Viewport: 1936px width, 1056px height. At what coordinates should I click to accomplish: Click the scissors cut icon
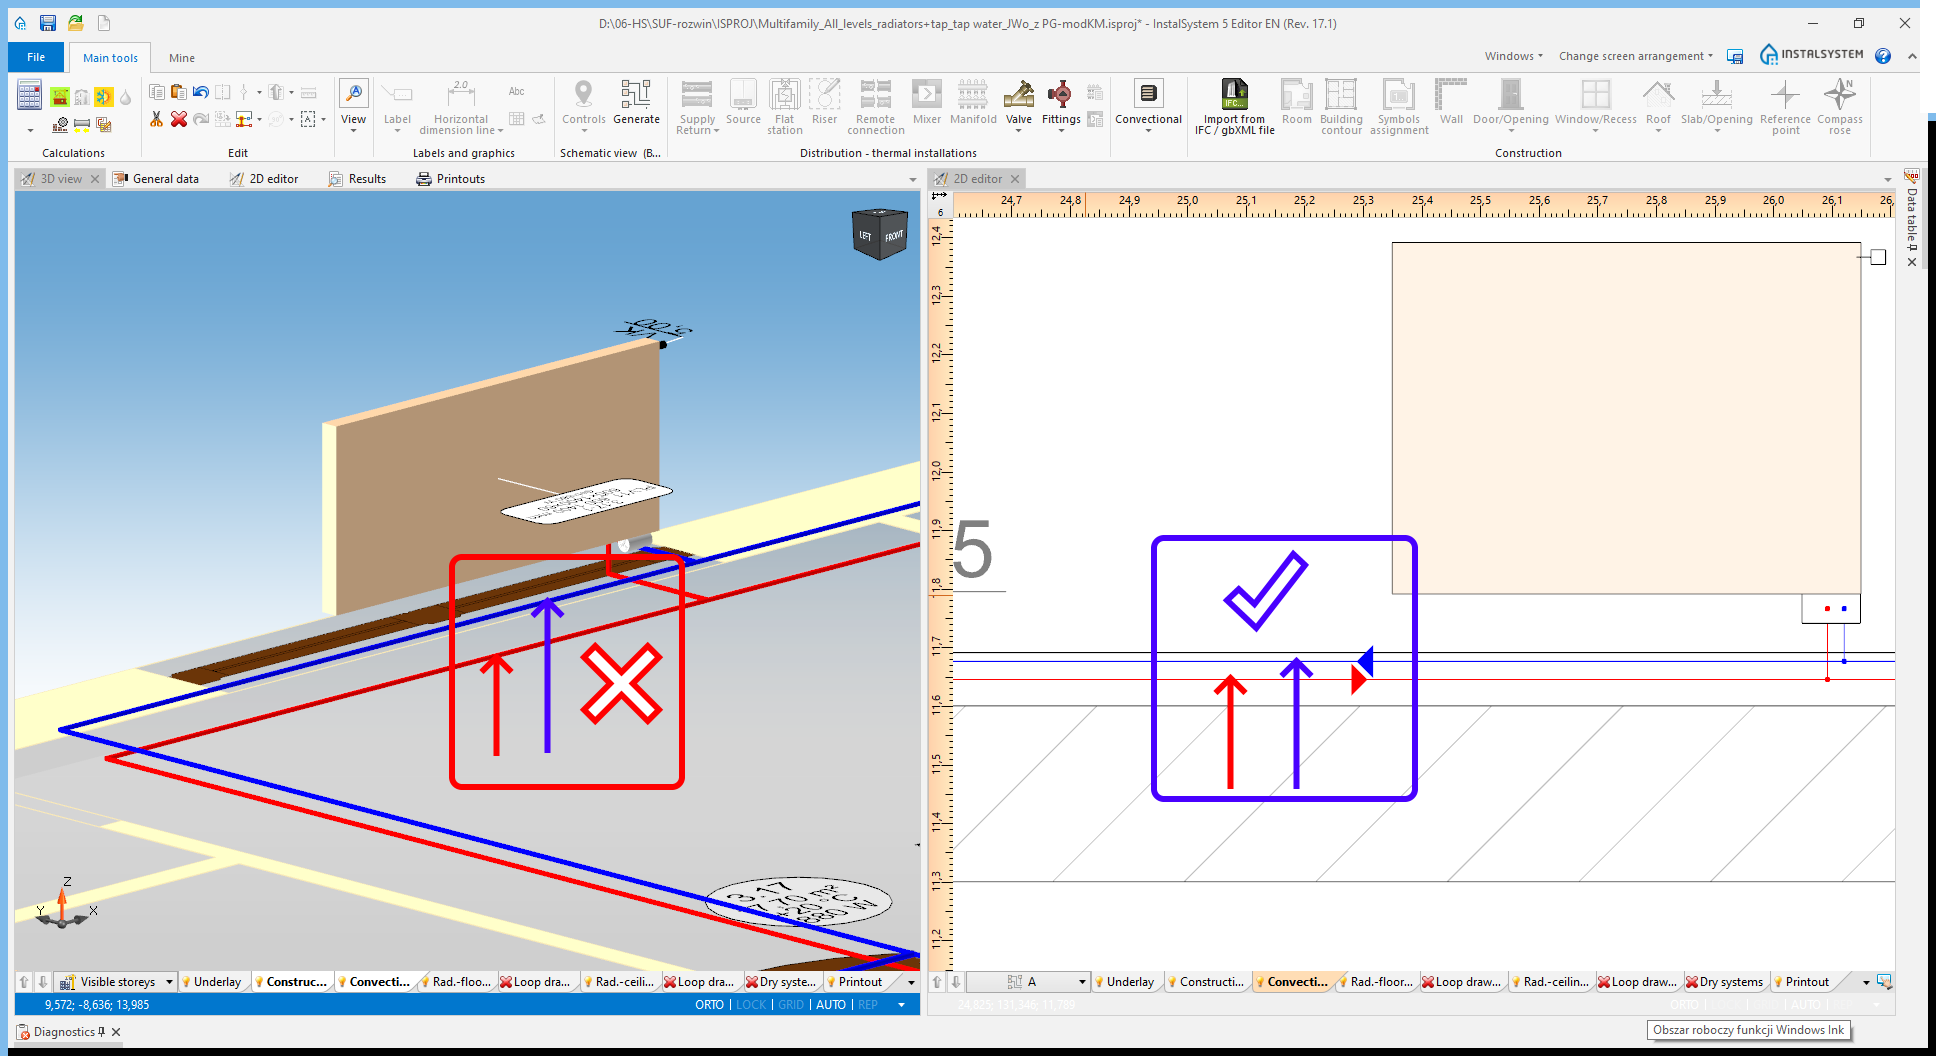coord(157,120)
